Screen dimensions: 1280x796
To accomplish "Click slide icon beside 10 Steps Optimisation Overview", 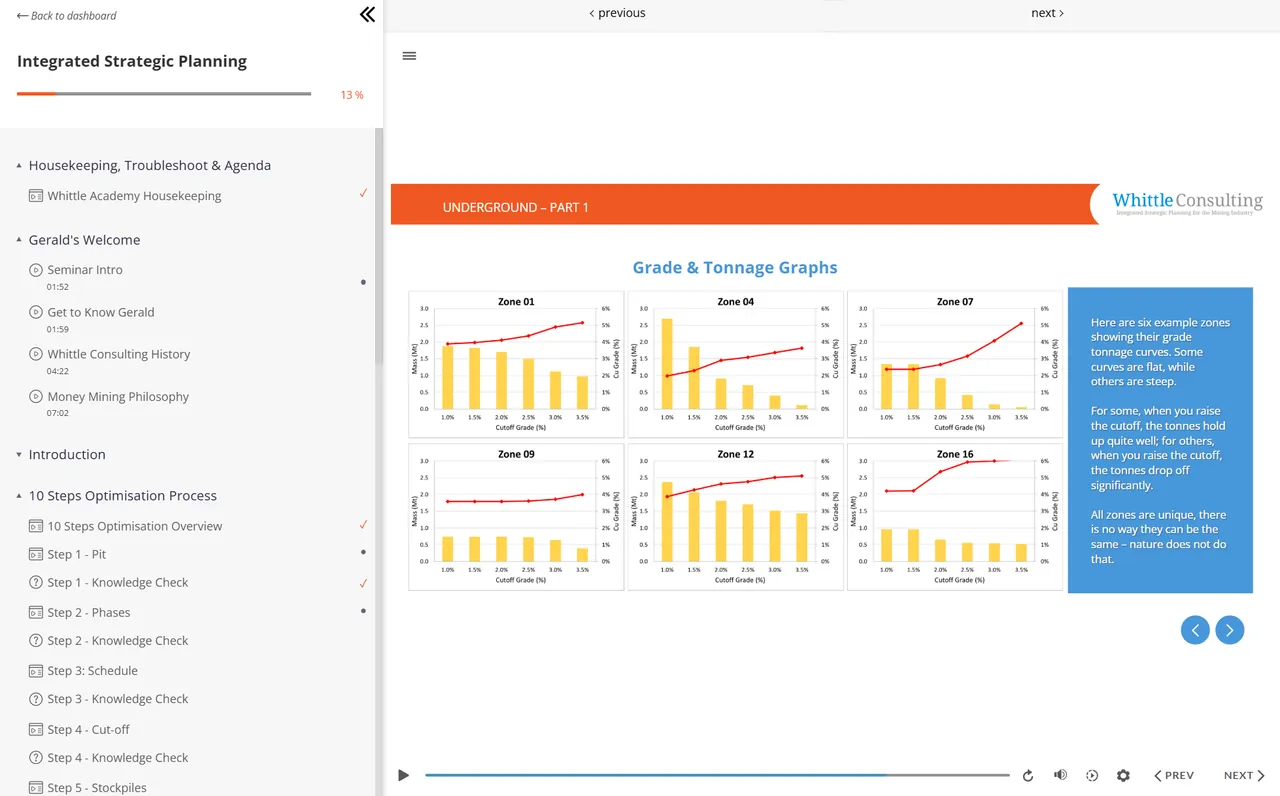I will click(x=36, y=526).
